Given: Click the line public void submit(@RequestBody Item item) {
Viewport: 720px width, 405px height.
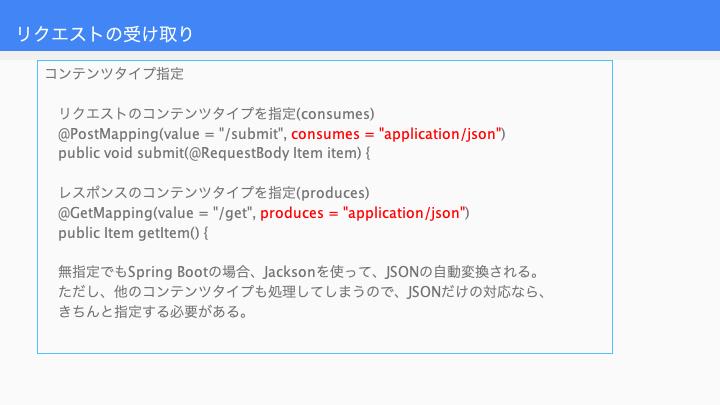Looking at the screenshot, I should click(214, 153).
